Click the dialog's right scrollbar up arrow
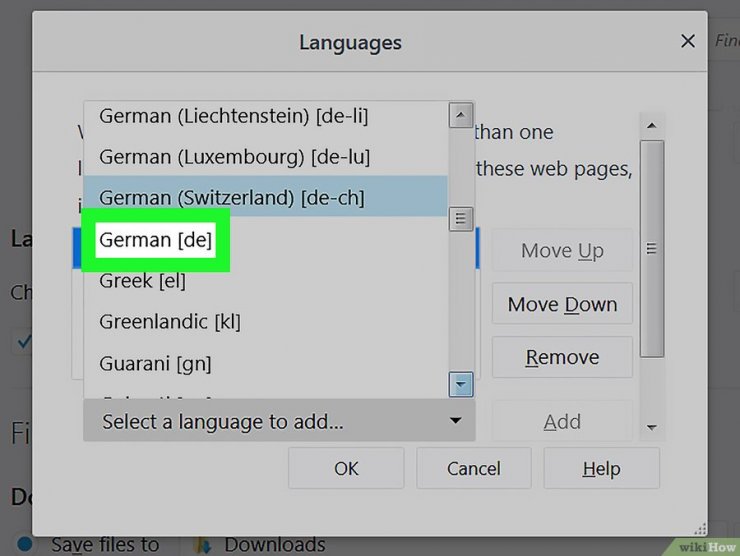Screen dimensions: 740x556 [652, 126]
